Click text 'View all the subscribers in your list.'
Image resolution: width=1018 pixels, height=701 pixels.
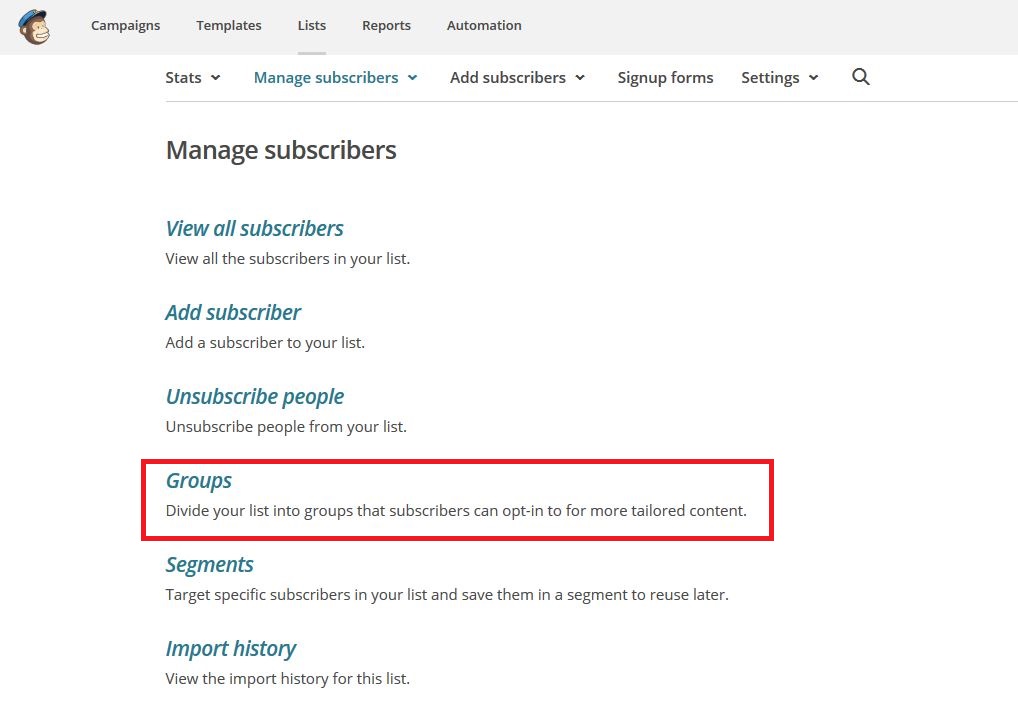[x=288, y=259]
